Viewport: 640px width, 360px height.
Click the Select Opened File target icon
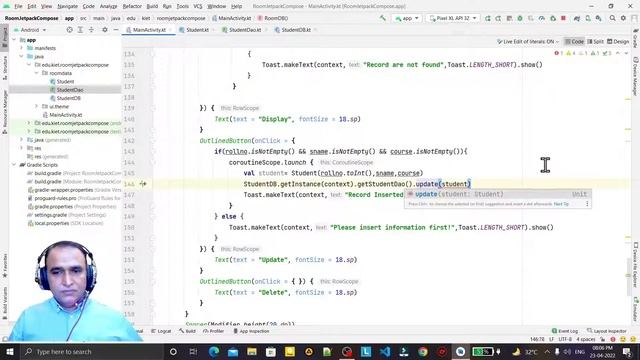tap(69, 30)
